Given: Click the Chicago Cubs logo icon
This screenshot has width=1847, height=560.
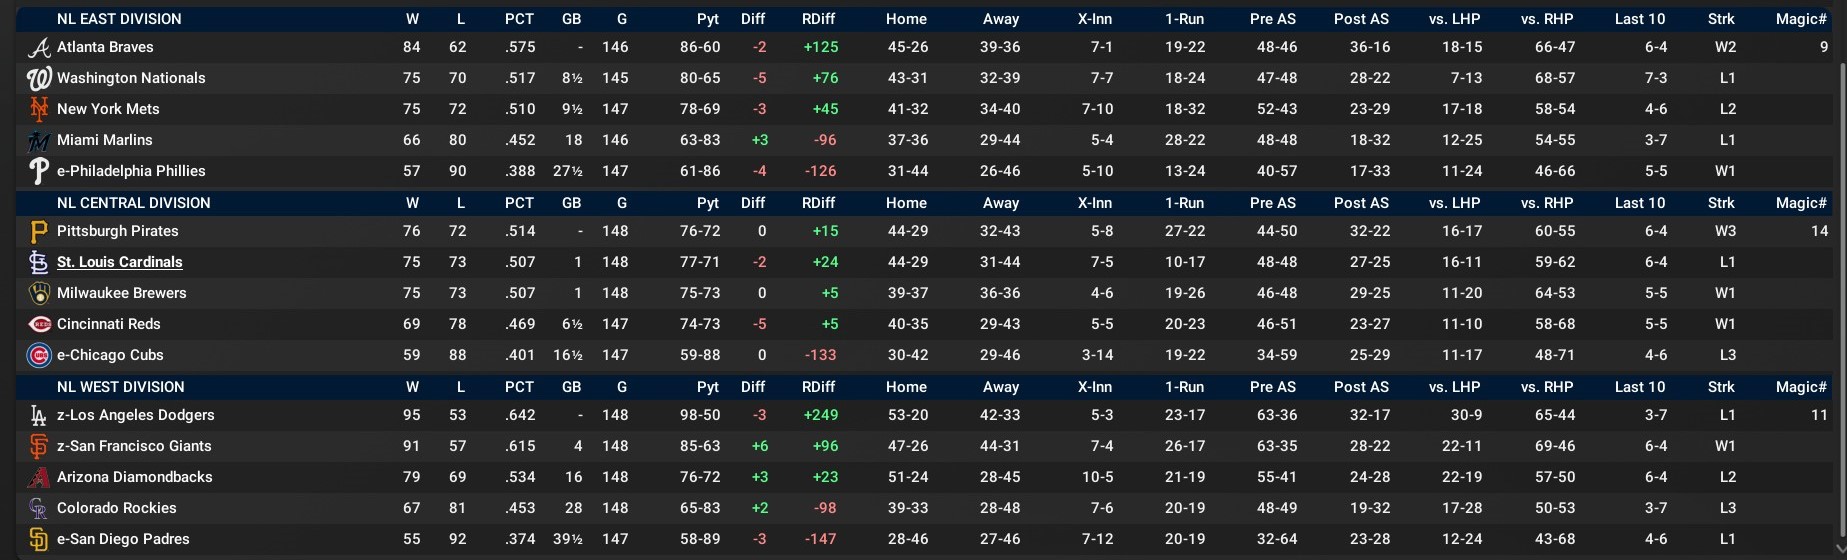Looking at the screenshot, I should (x=38, y=355).
